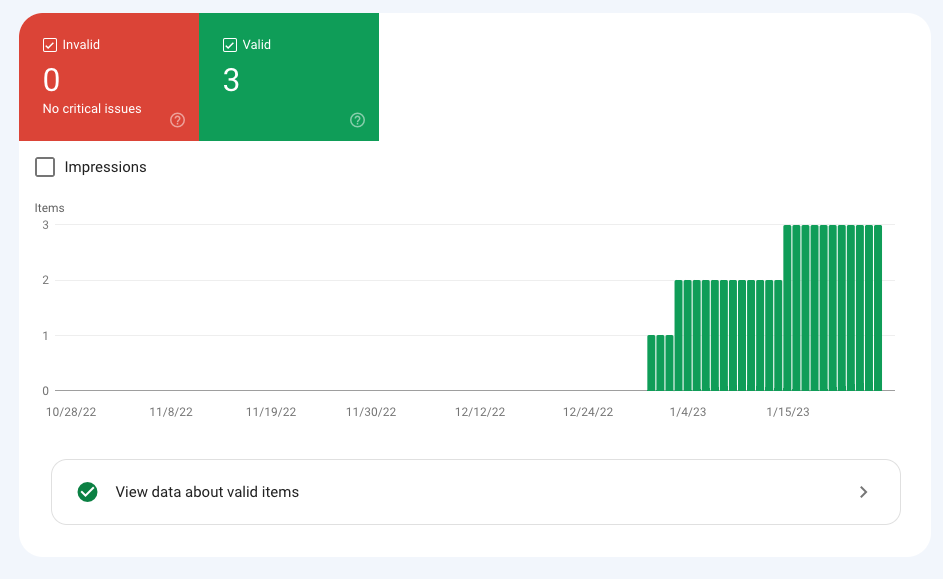Click the 1/15/23 date label on the axis
Image resolution: width=943 pixels, height=579 pixels.
788,411
